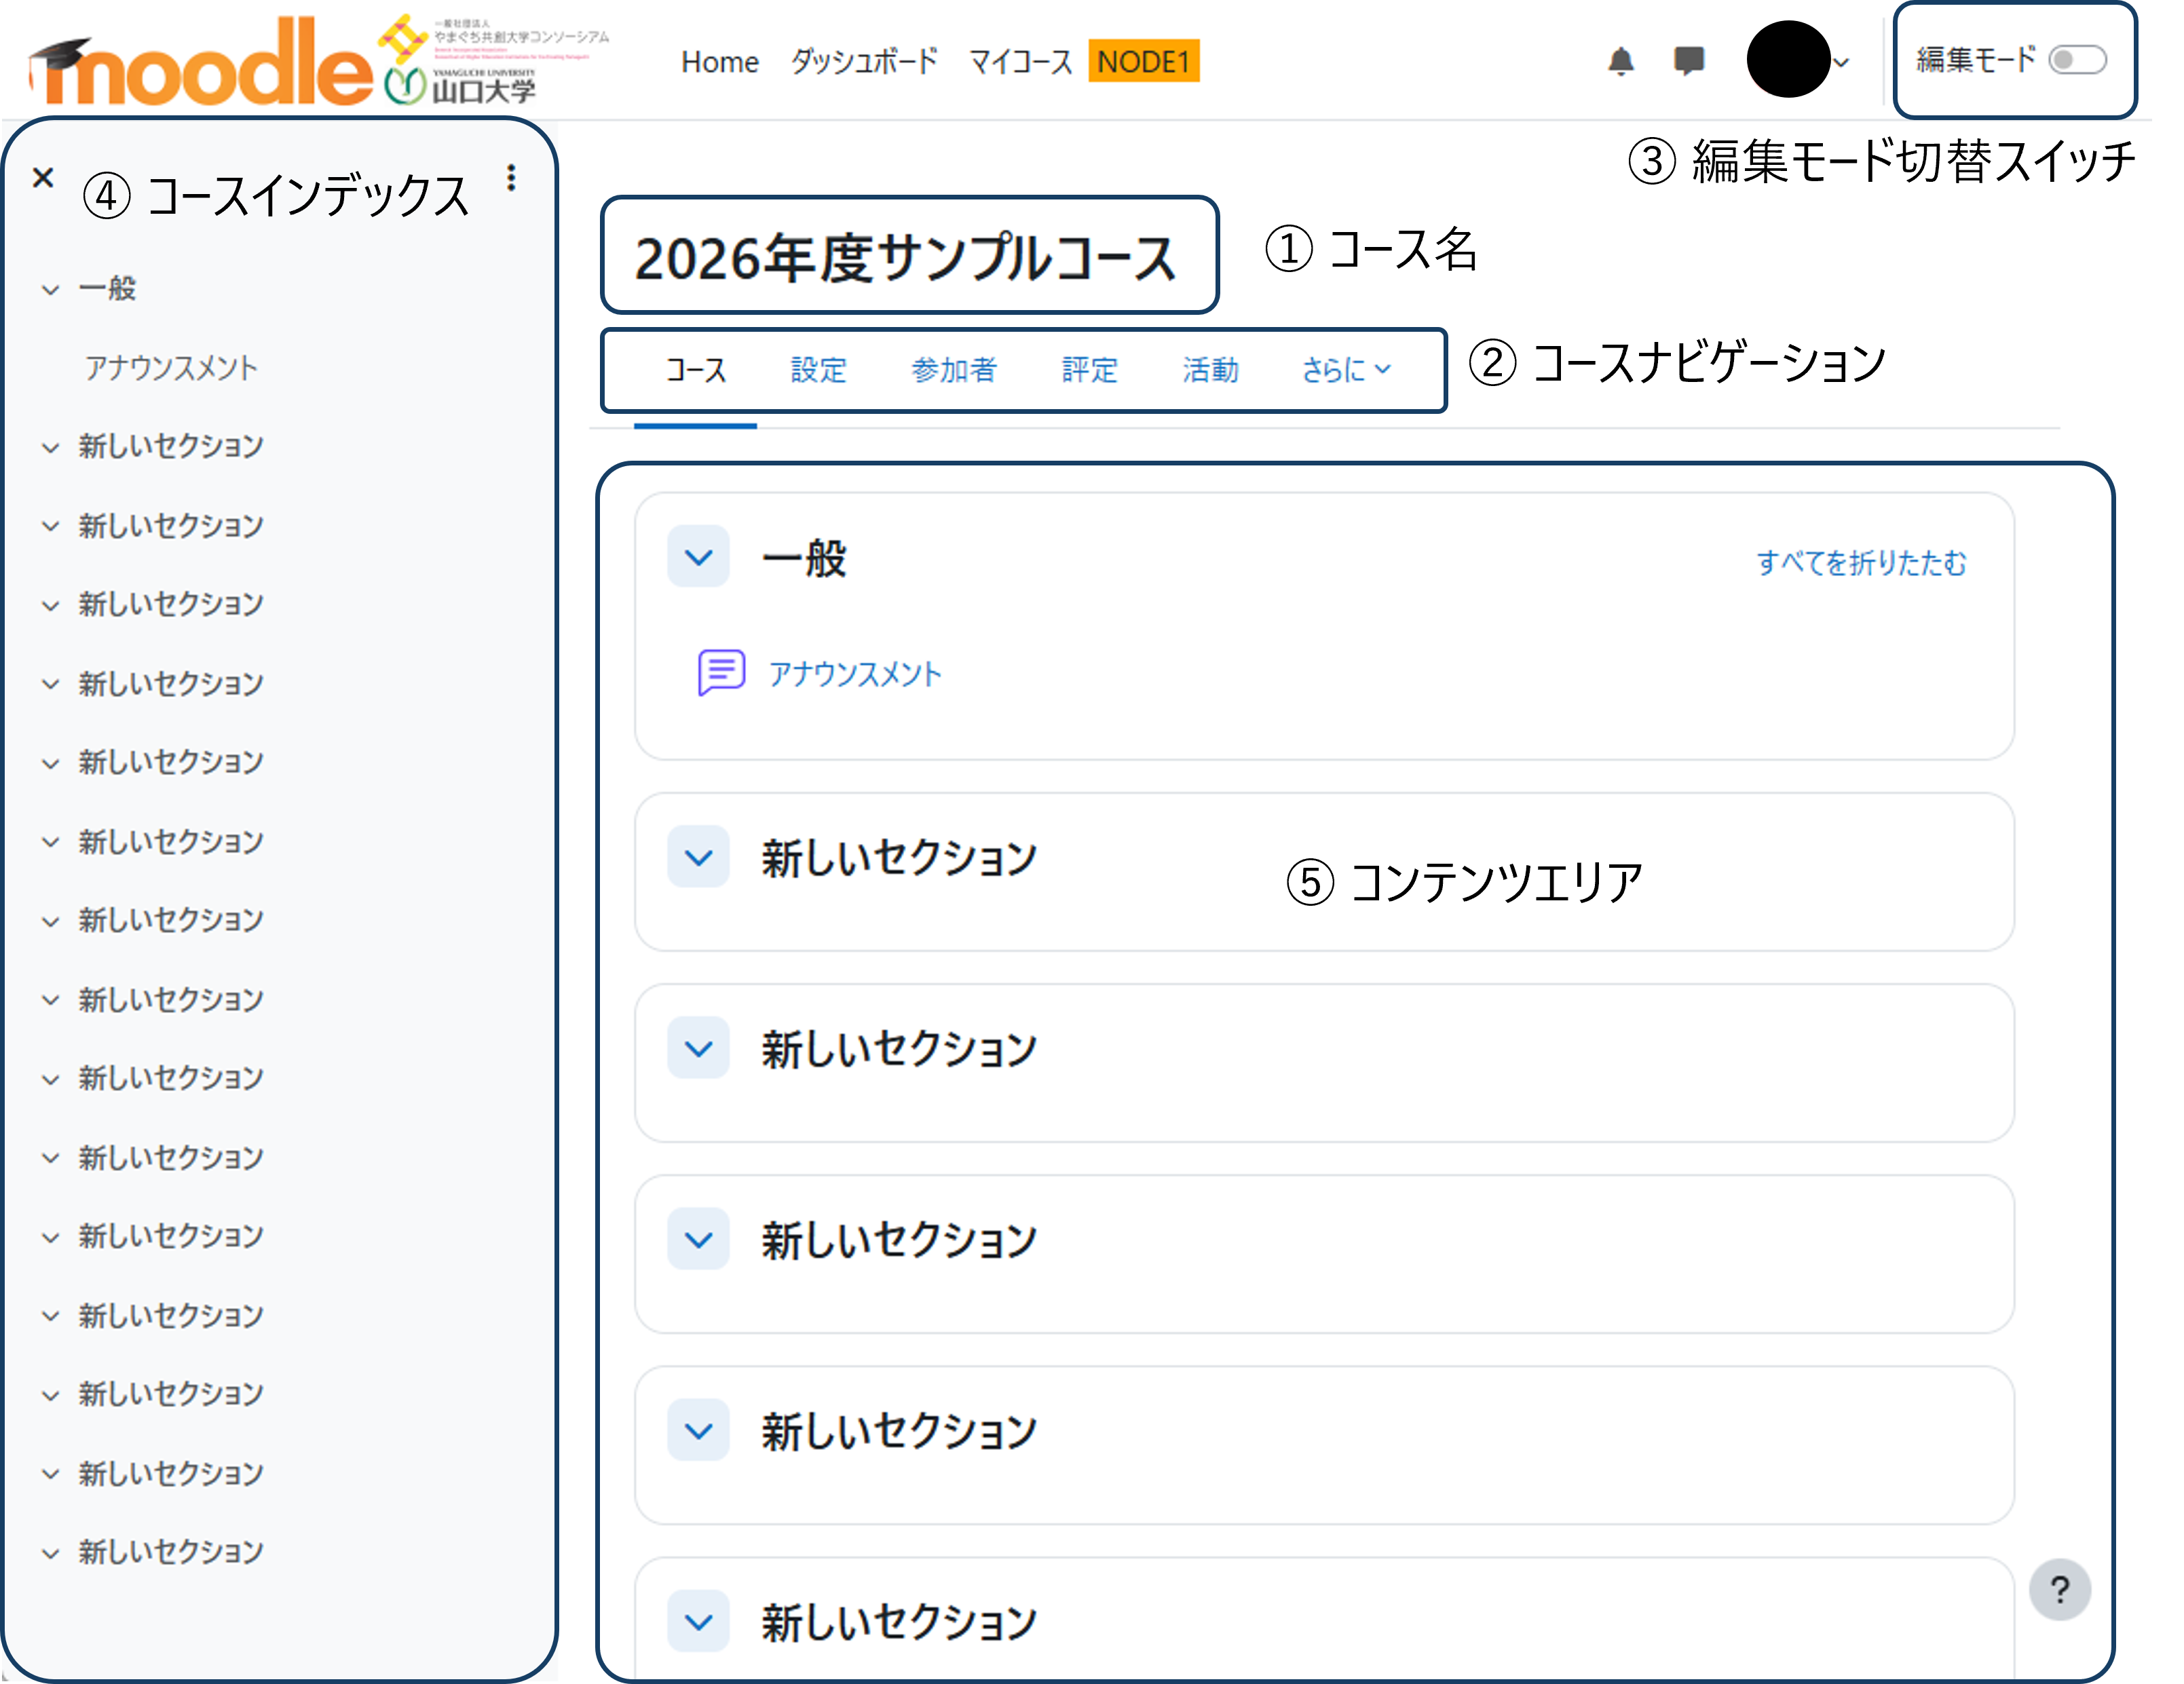This screenshot has width=2184, height=1684.
Task: Close the course index with the X
Action: click(42, 178)
